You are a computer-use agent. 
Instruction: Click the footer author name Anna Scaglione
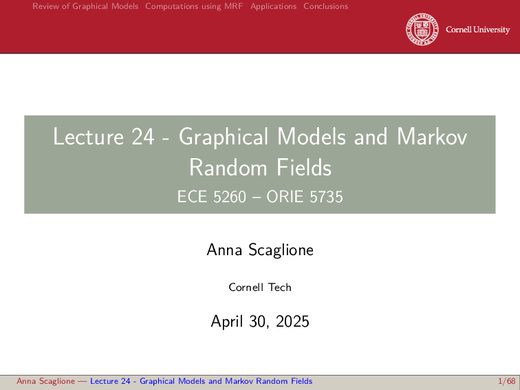coord(46,381)
